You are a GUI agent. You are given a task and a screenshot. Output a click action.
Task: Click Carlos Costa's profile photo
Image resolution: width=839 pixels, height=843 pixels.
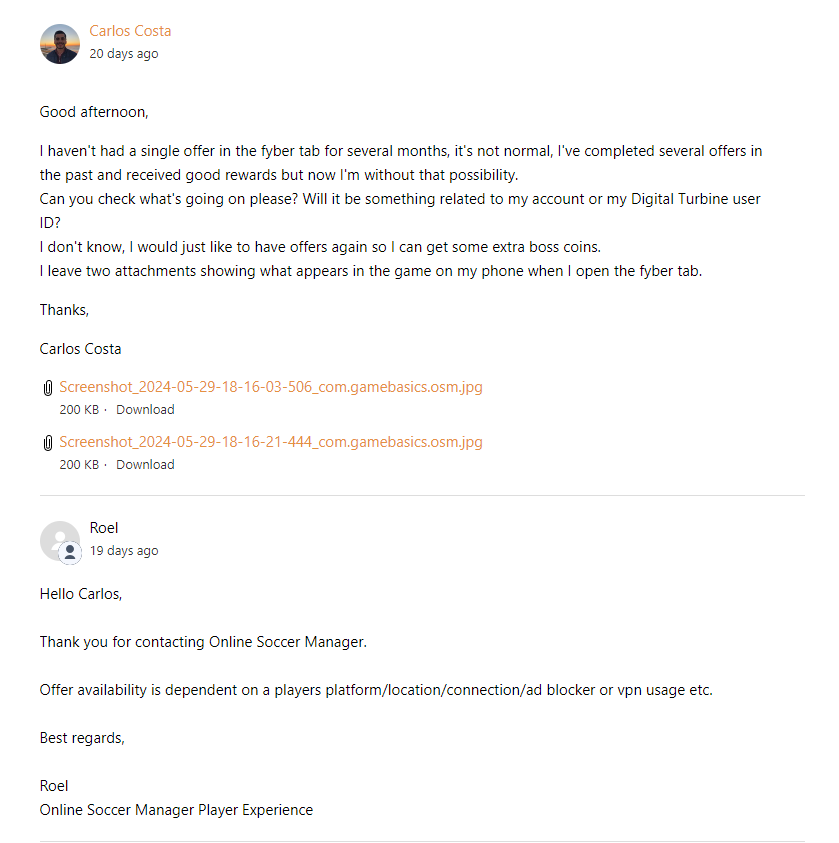point(60,44)
